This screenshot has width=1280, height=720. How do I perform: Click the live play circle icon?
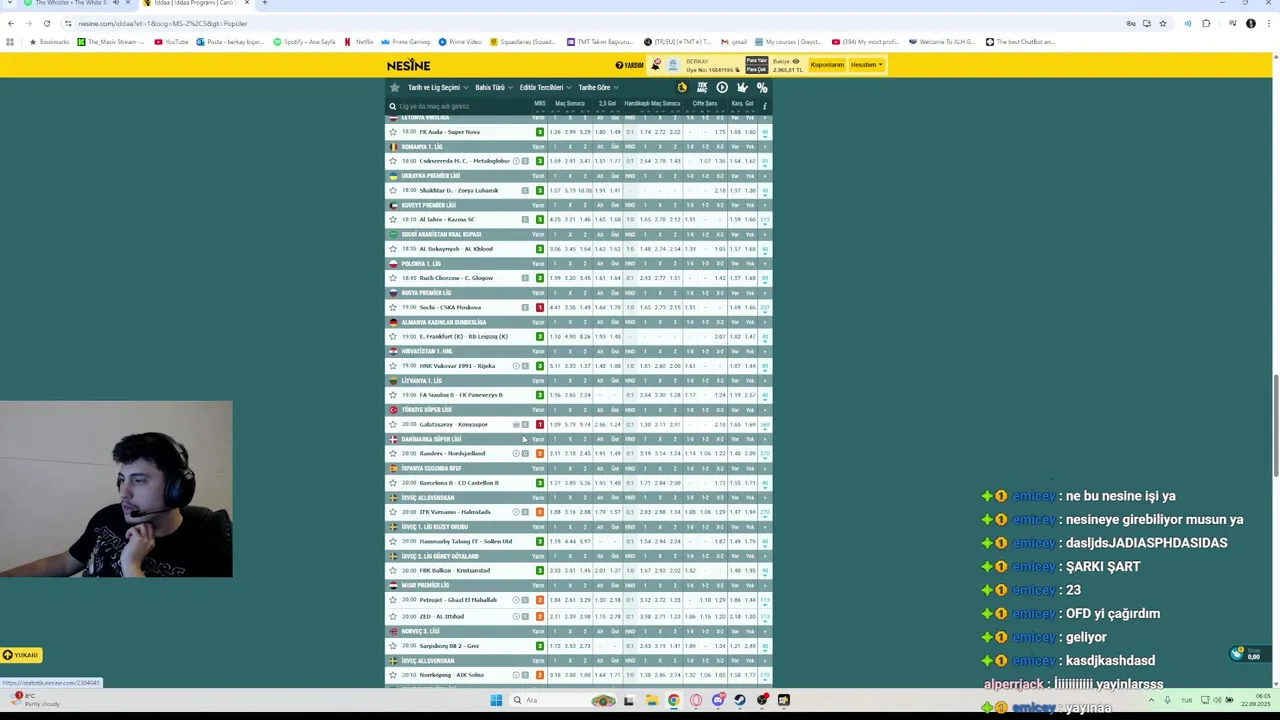tap(722, 87)
